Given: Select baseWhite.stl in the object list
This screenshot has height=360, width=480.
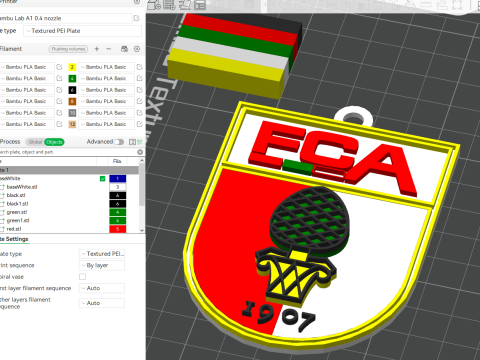Looking at the screenshot, I should pos(22,187).
